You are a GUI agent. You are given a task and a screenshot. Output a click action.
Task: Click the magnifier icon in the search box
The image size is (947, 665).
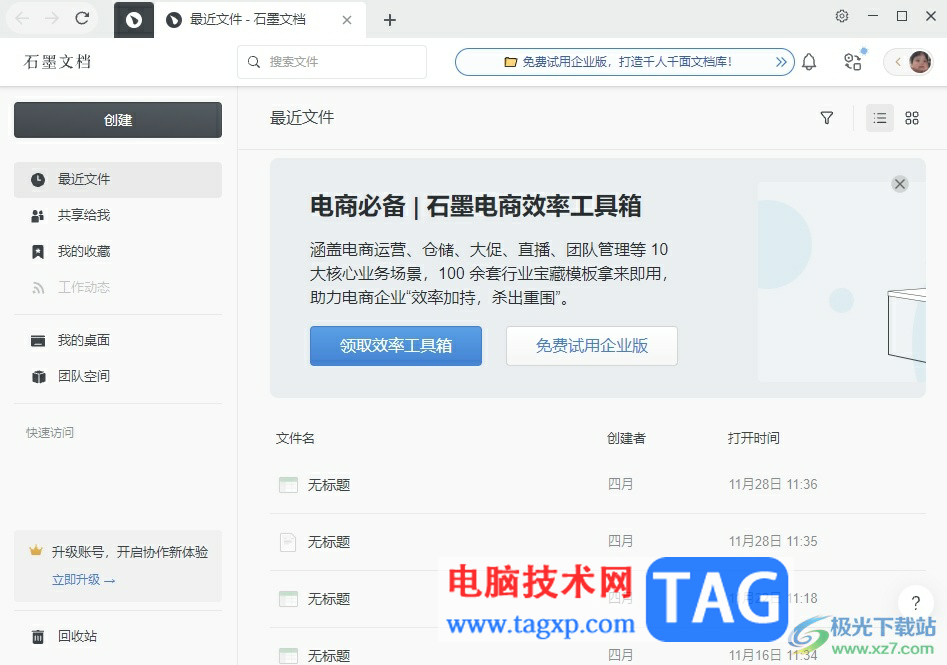click(254, 62)
